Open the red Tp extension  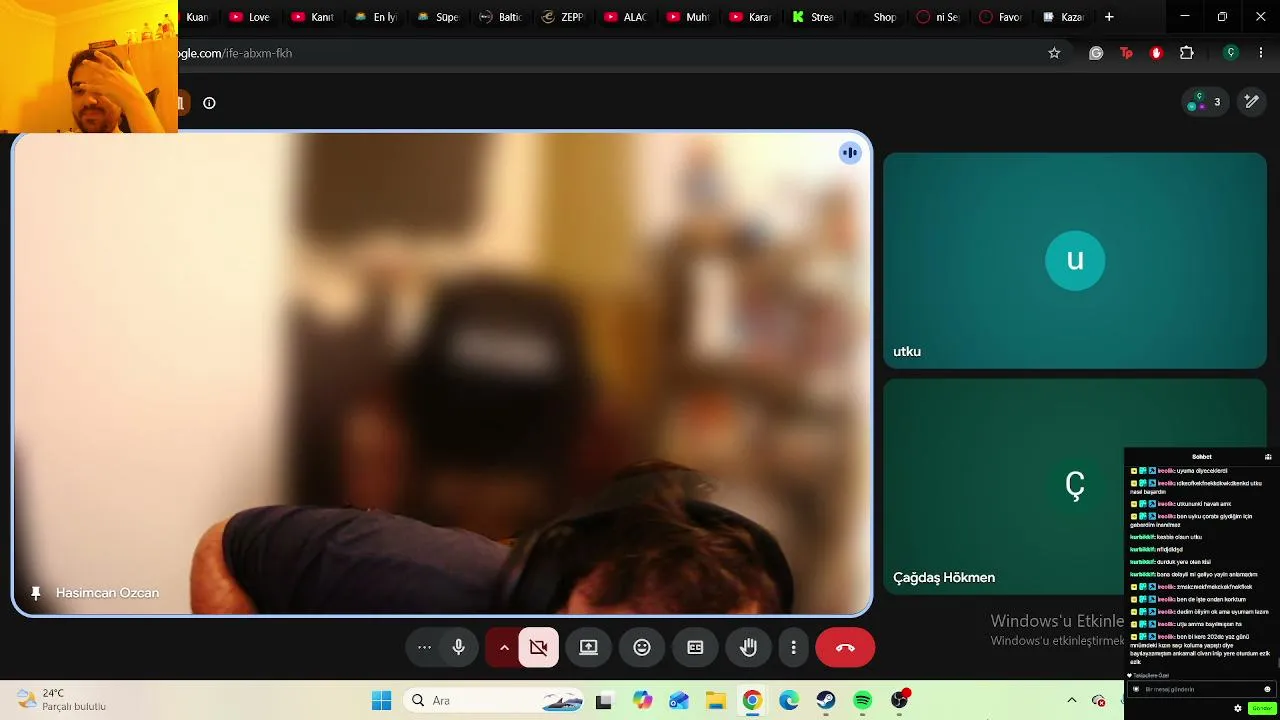[x=1126, y=53]
